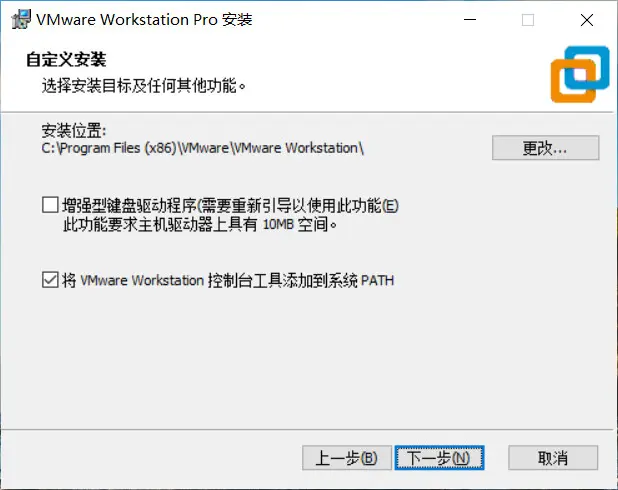
Task: Click the C:\Program Files (x86) install path text
Action: pyautogui.click(x=203, y=148)
